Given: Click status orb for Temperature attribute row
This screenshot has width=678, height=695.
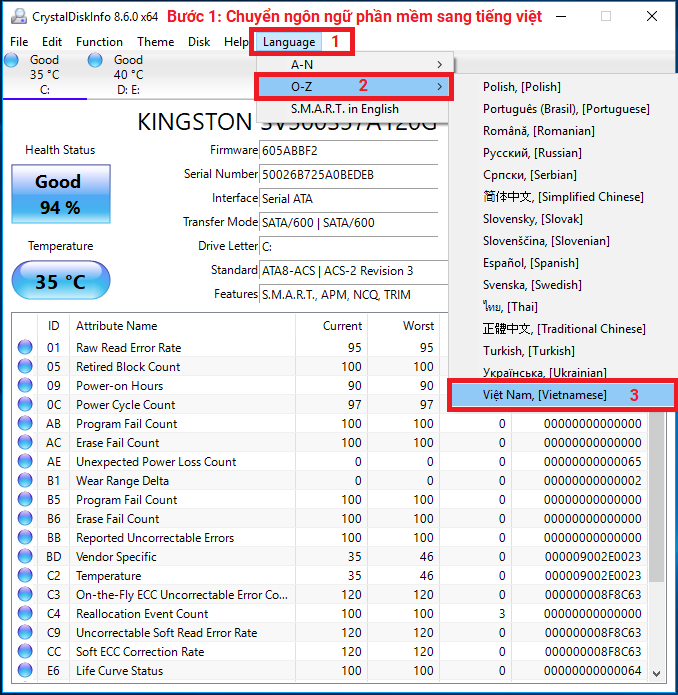Looking at the screenshot, I should pos(25,575).
